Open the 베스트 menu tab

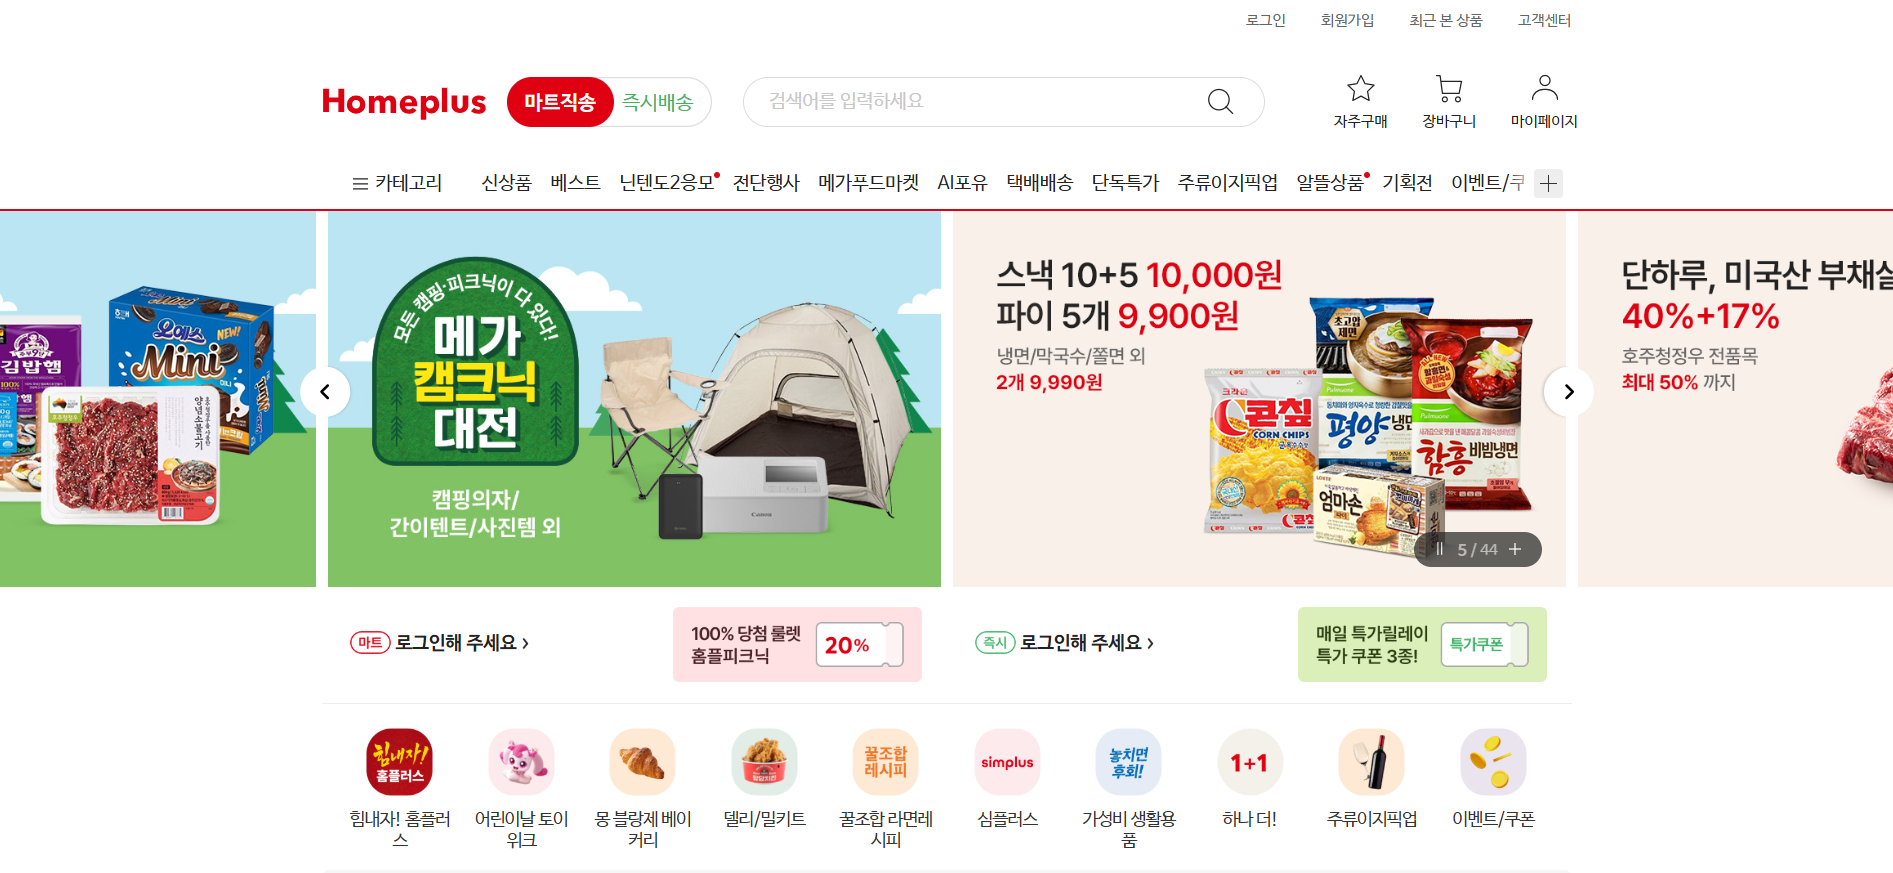pyautogui.click(x=575, y=183)
